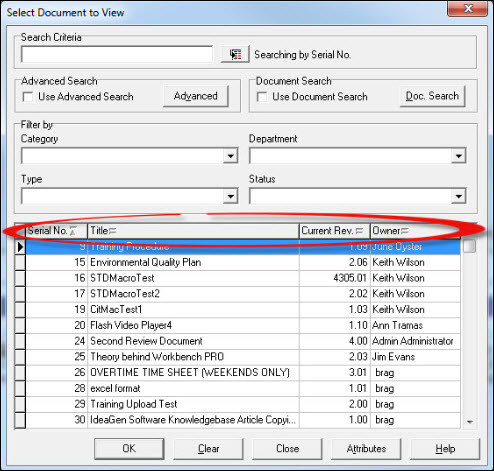Click the Current Rev. column filter icon
This screenshot has width=494, height=471.
pos(359,231)
